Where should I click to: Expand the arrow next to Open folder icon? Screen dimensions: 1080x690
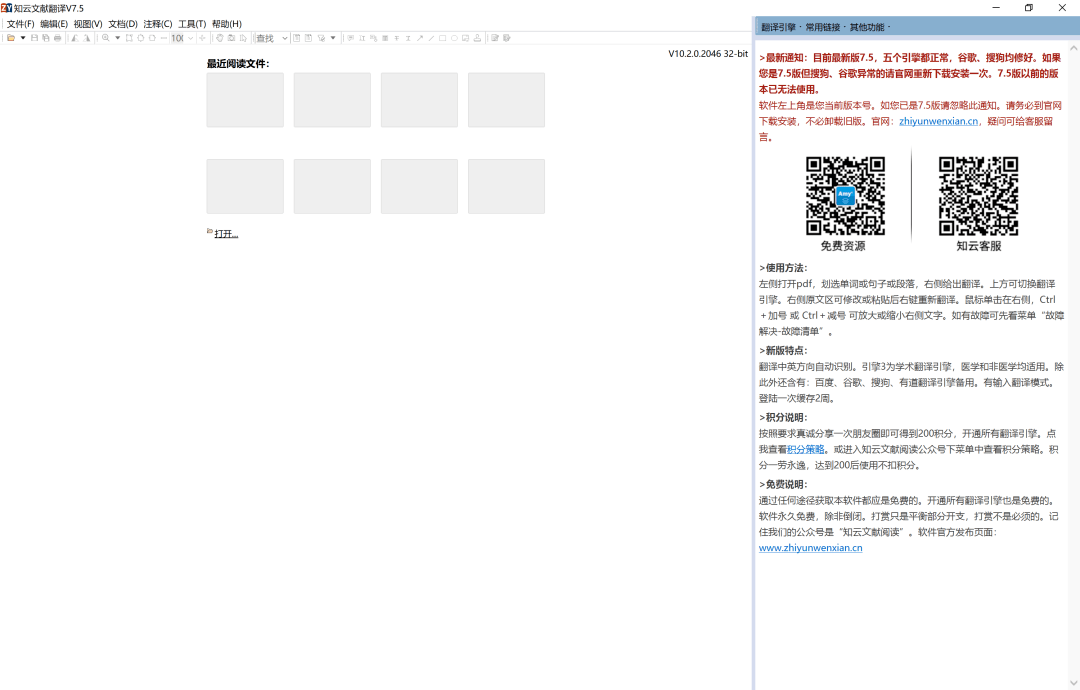point(23,38)
